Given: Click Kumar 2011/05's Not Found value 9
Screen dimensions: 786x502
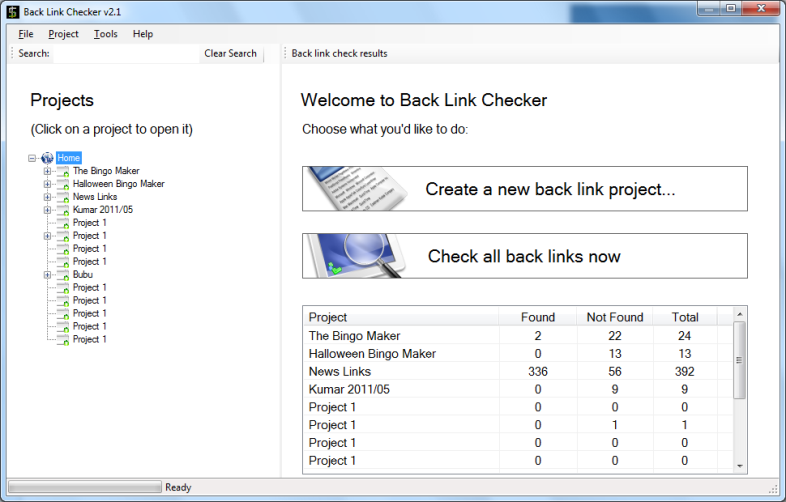Looking at the screenshot, I should tap(615, 389).
